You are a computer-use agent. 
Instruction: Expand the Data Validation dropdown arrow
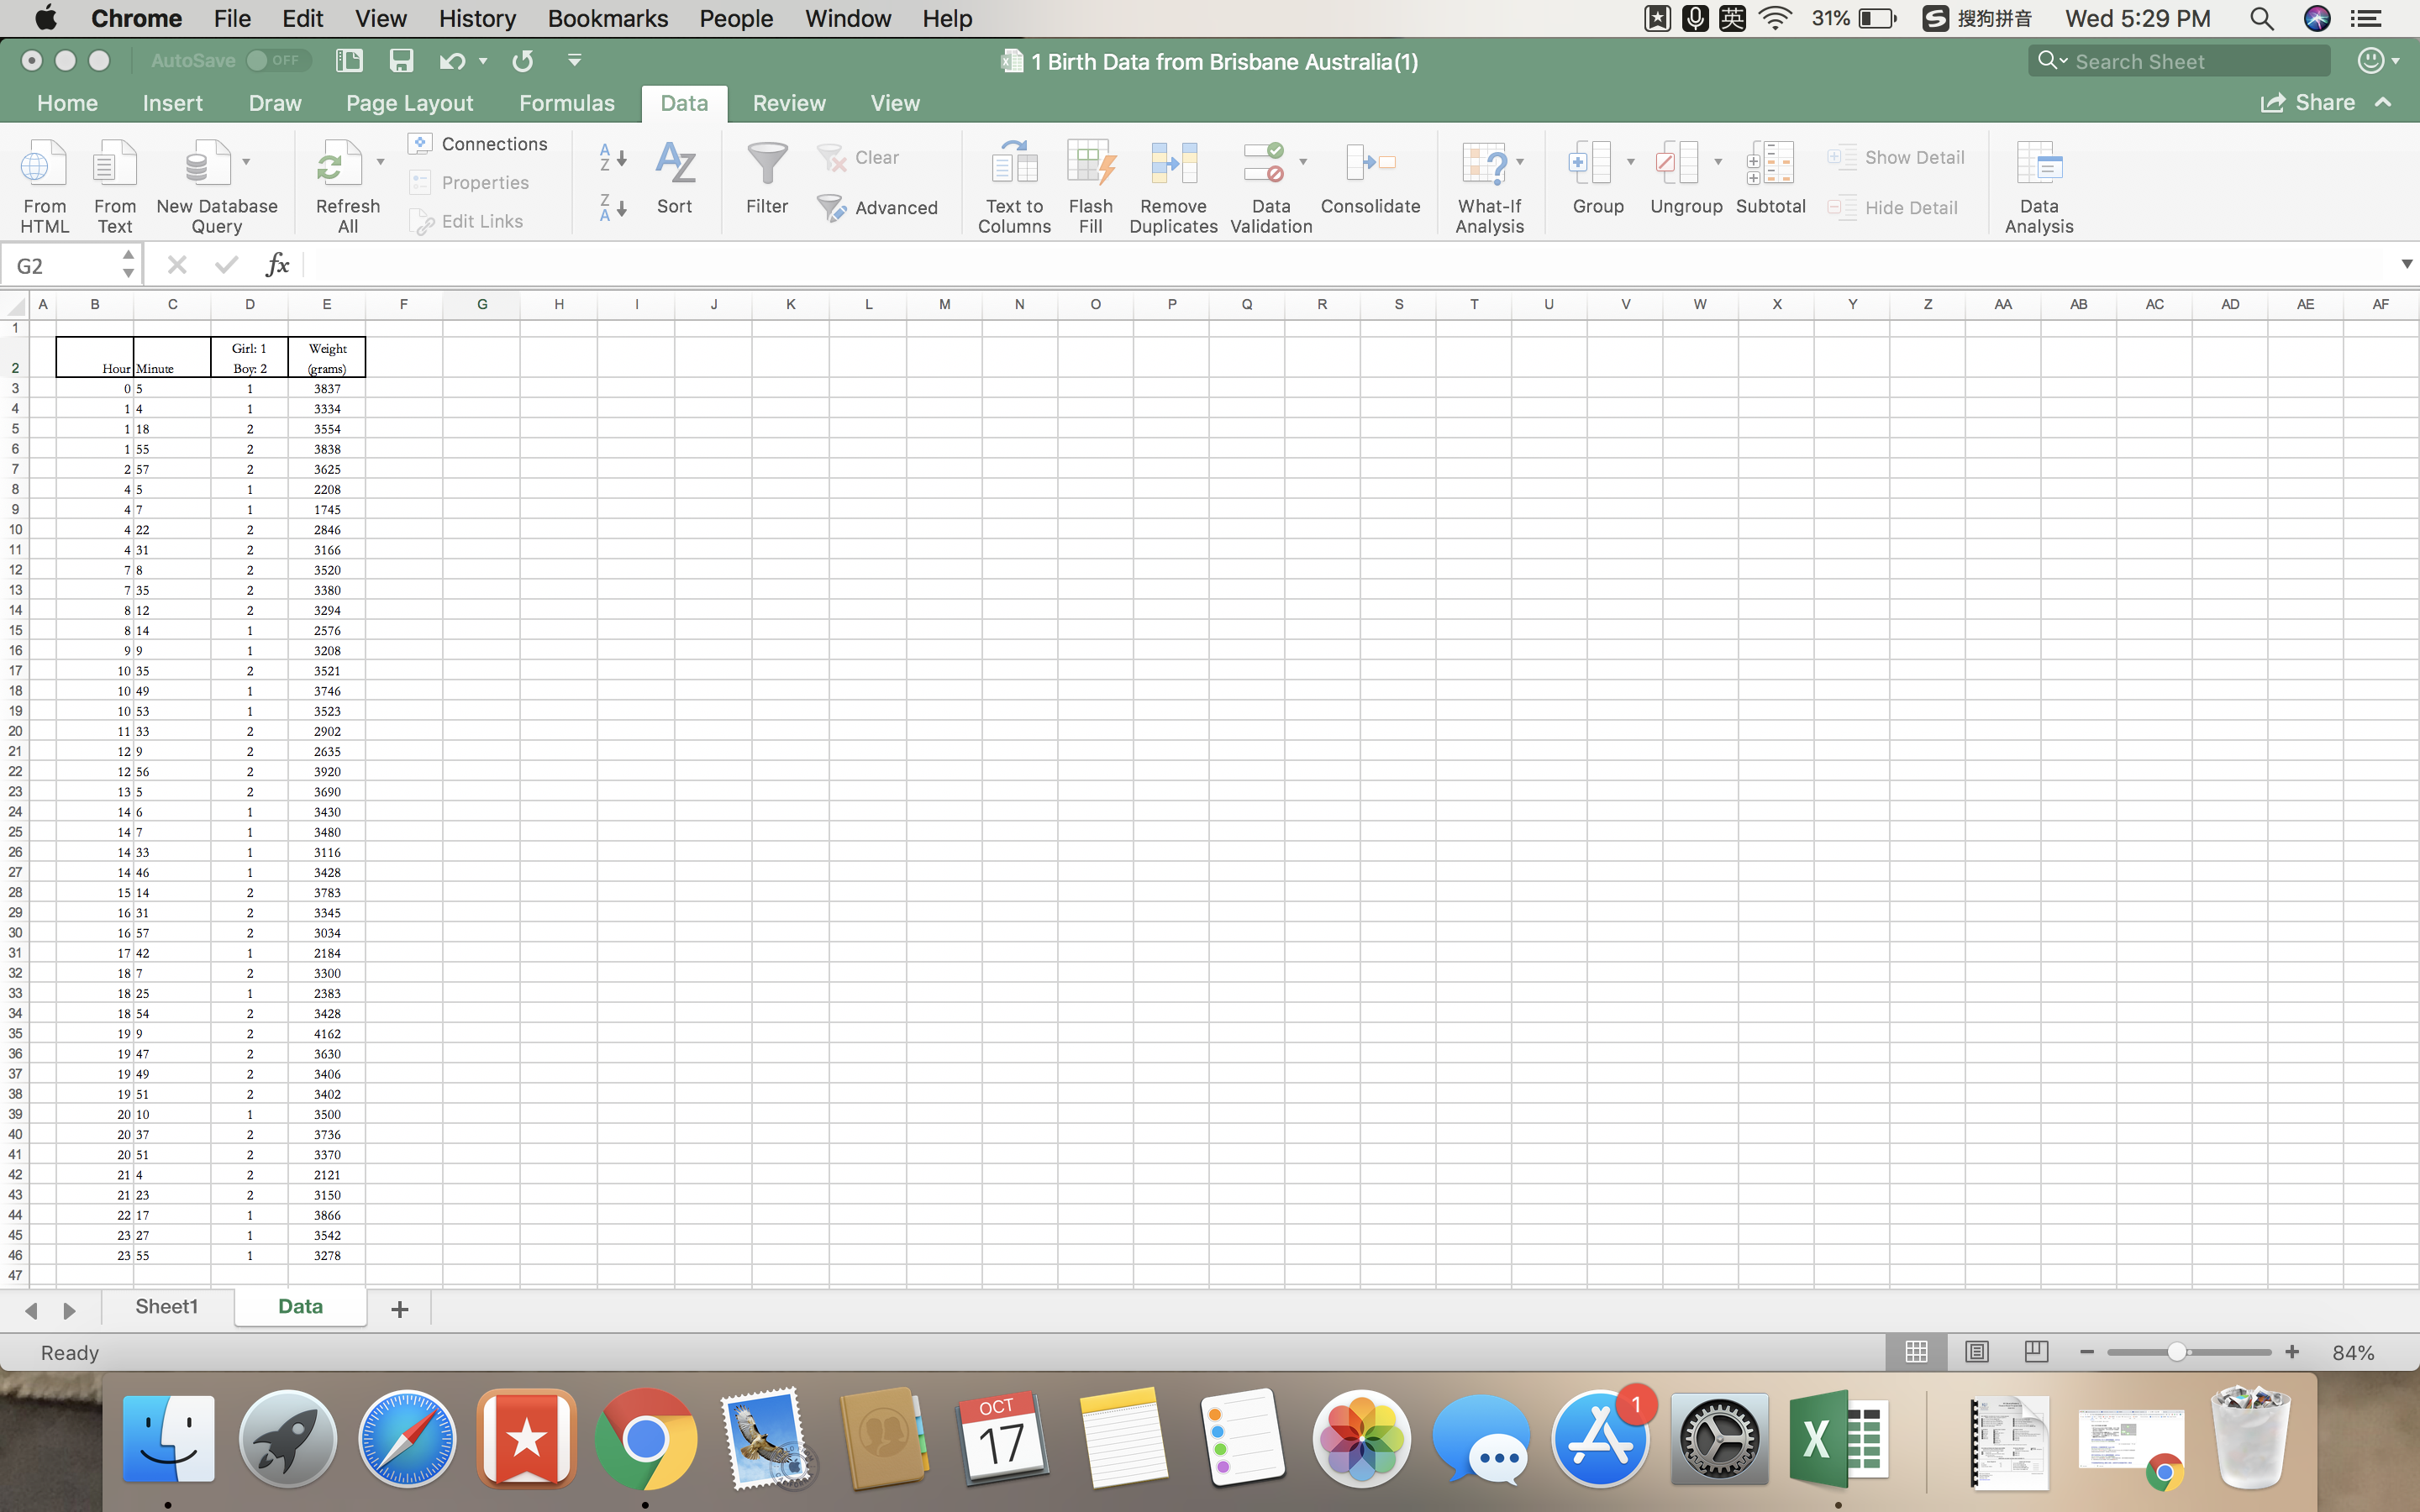[1303, 161]
